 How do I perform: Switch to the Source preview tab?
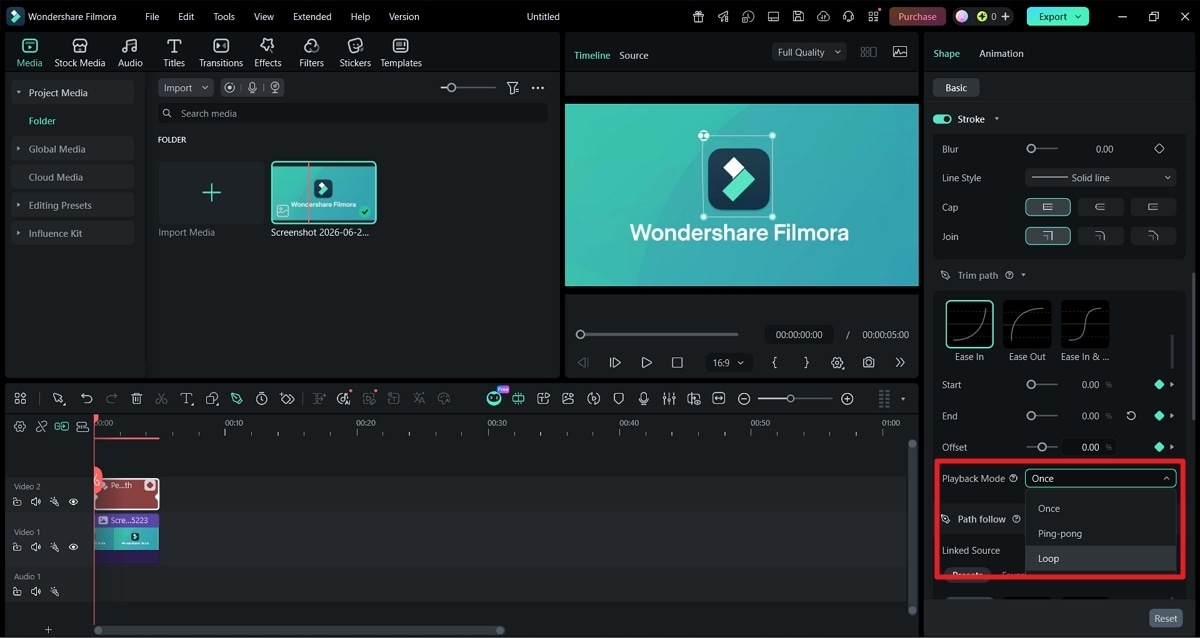tap(634, 55)
